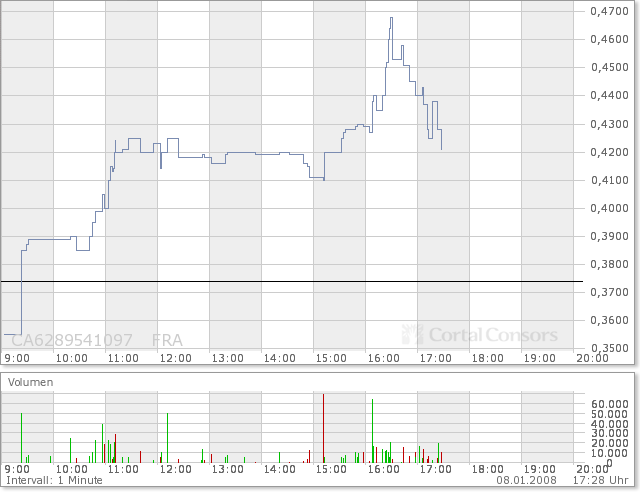Click the 0,3700 price axis label

(x=609, y=292)
